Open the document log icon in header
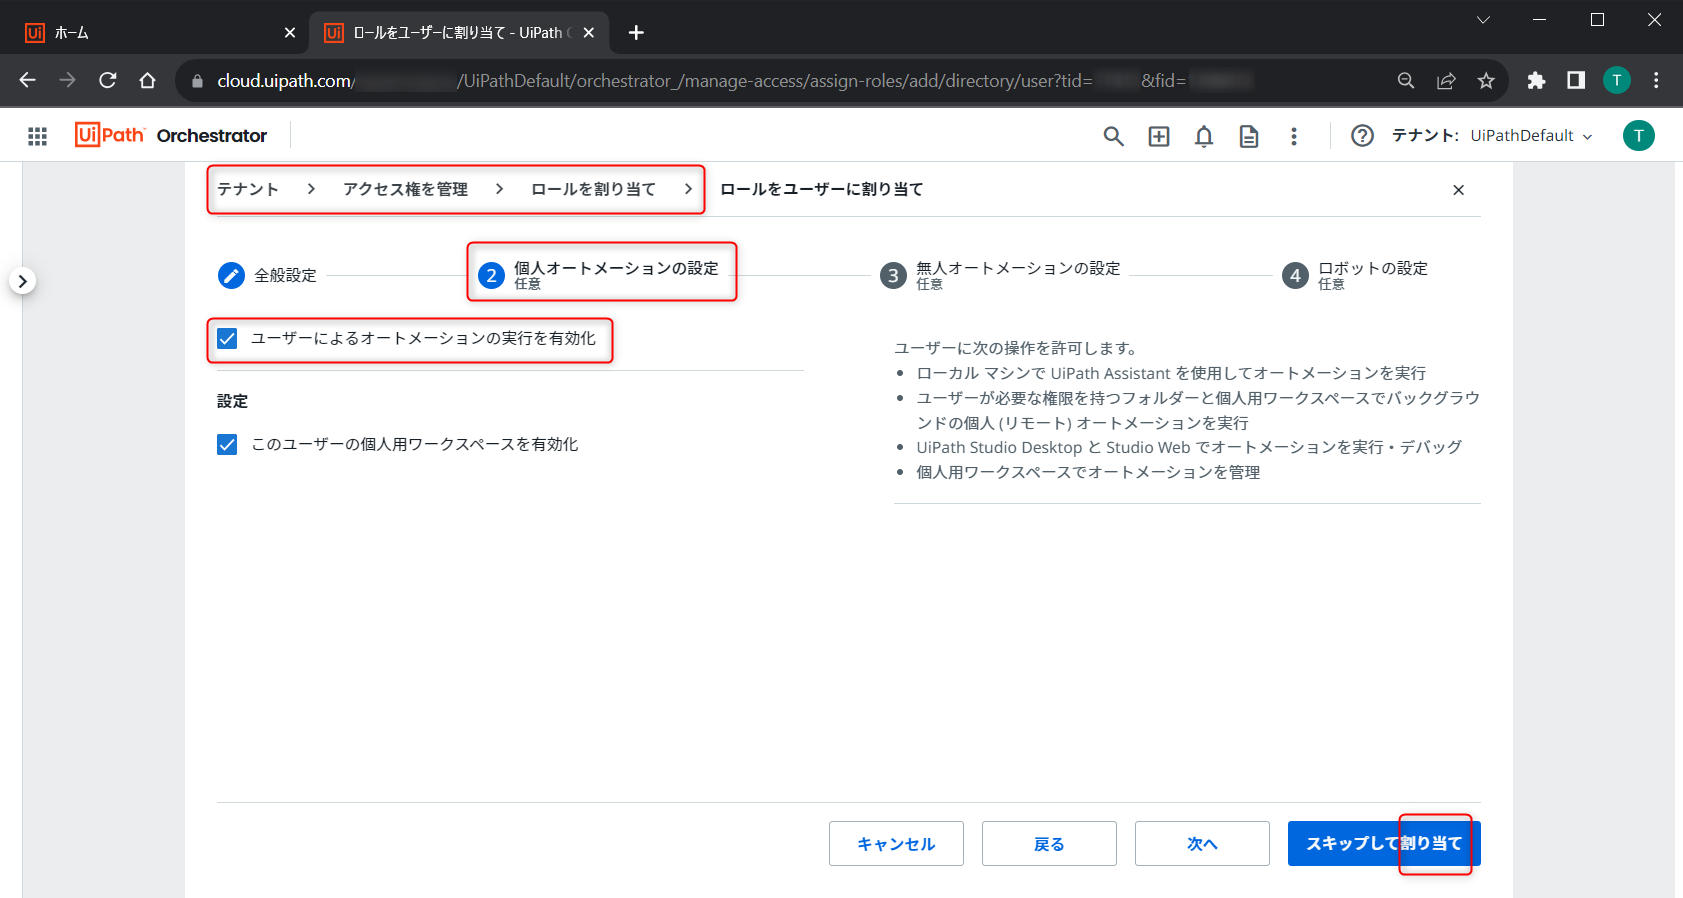The height and width of the screenshot is (898, 1683). pyautogui.click(x=1249, y=136)
